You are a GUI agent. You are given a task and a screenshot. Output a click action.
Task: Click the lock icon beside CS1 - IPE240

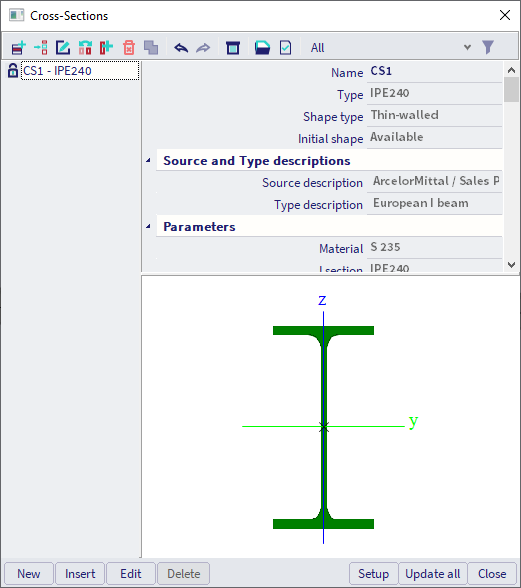(13, 70)
